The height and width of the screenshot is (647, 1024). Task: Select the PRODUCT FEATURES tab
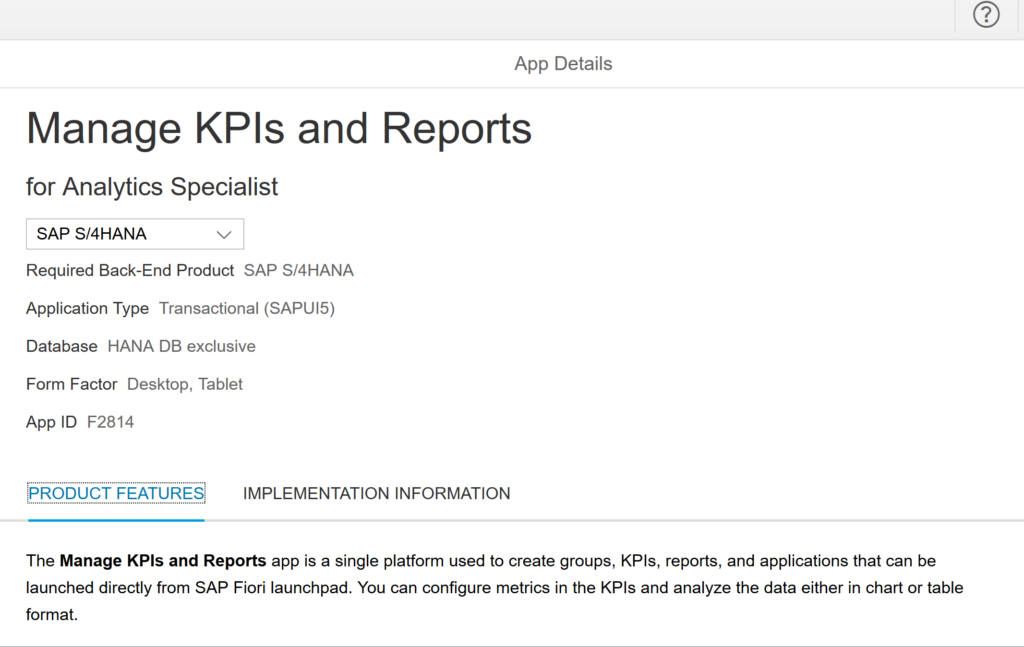click(116, 493)
